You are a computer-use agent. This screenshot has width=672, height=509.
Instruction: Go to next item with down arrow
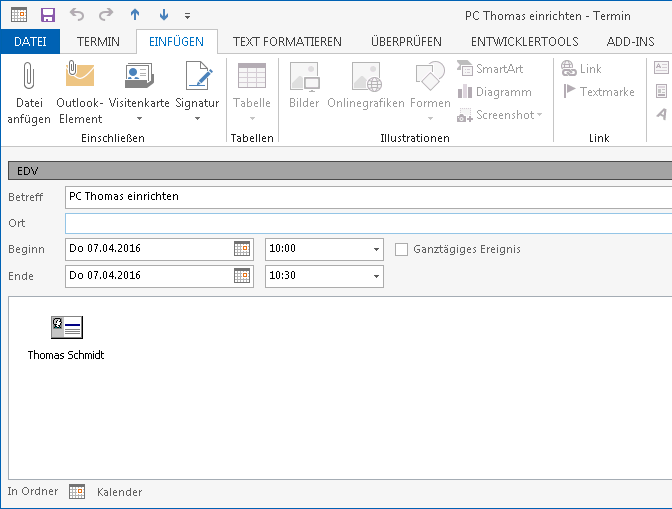coord(164,15)
